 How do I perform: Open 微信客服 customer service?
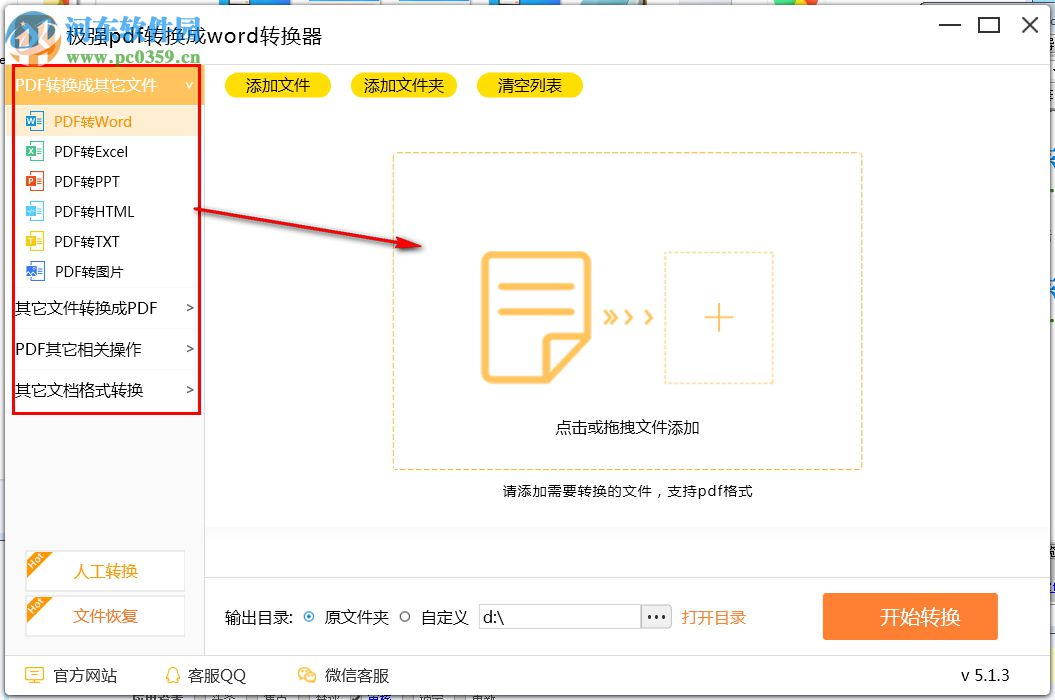pos(345,676)
